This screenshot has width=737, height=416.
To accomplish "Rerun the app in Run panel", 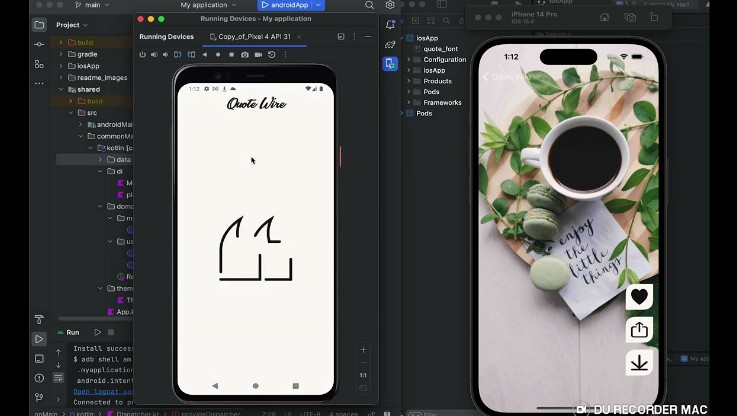I will (x=97, y=332).
